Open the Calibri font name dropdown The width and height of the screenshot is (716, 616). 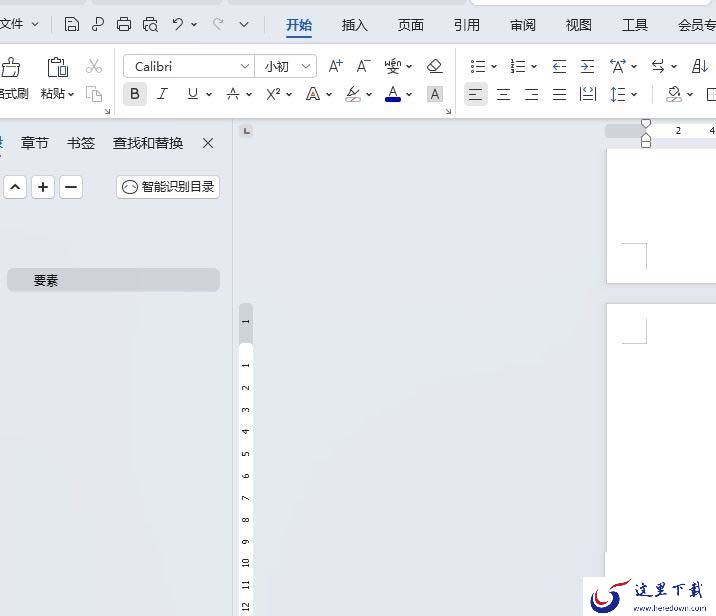(245, 67)
